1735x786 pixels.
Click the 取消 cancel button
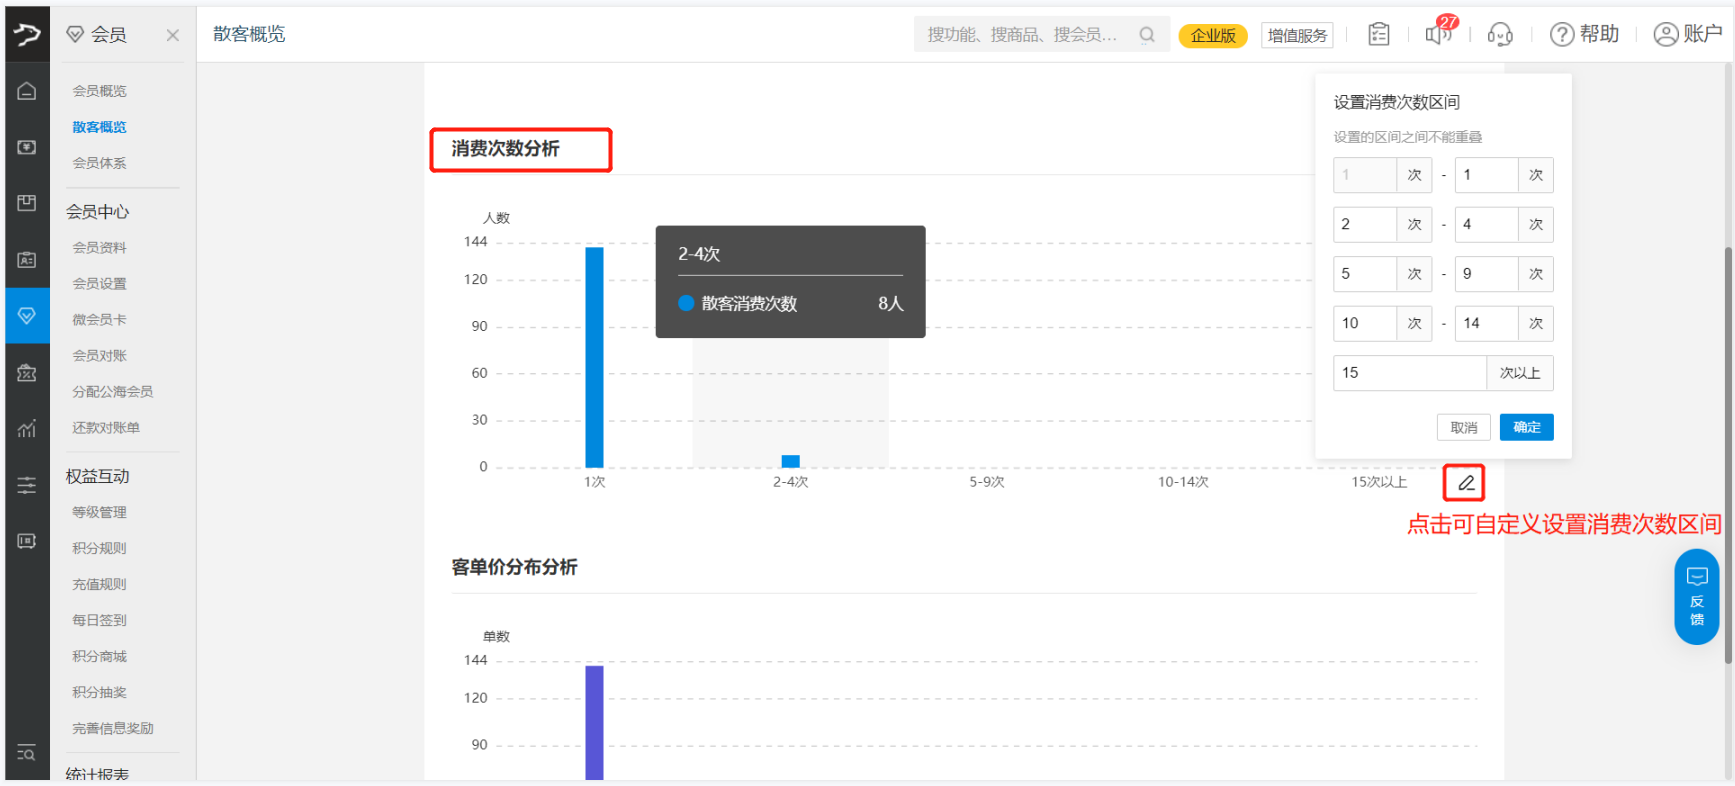[1463, 427]
